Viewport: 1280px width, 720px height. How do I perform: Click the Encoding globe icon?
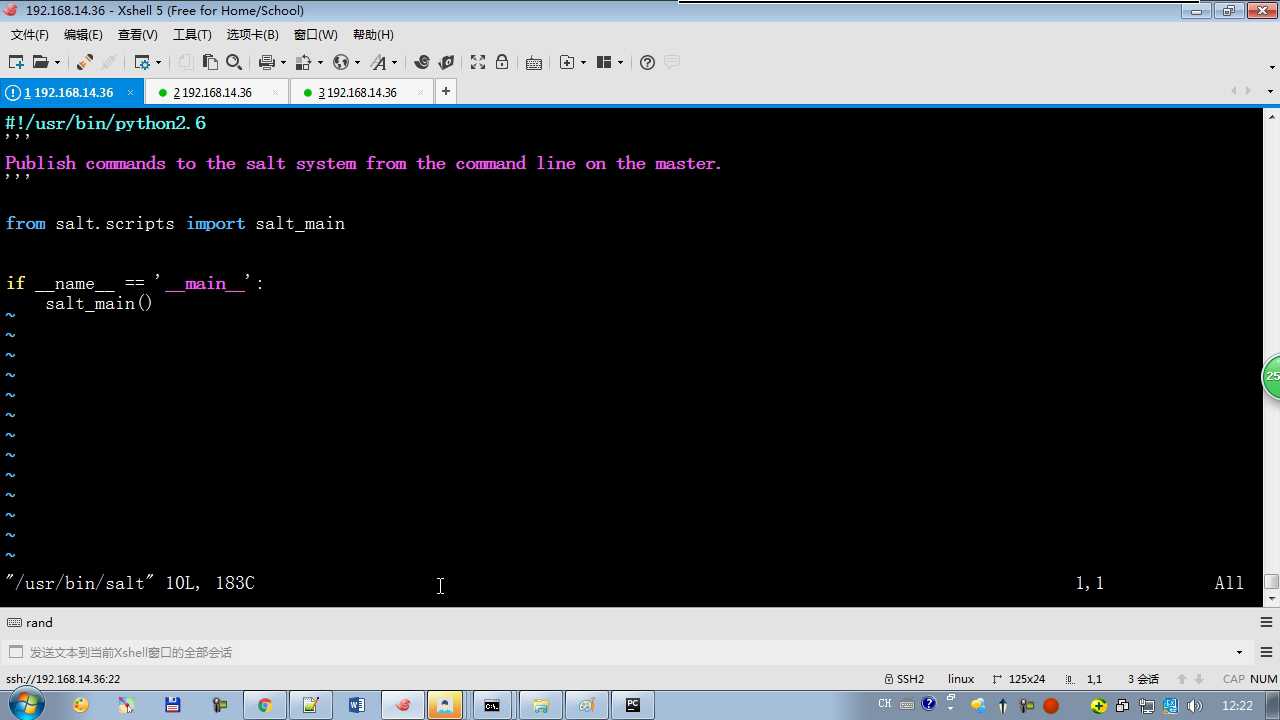point(341,62)
